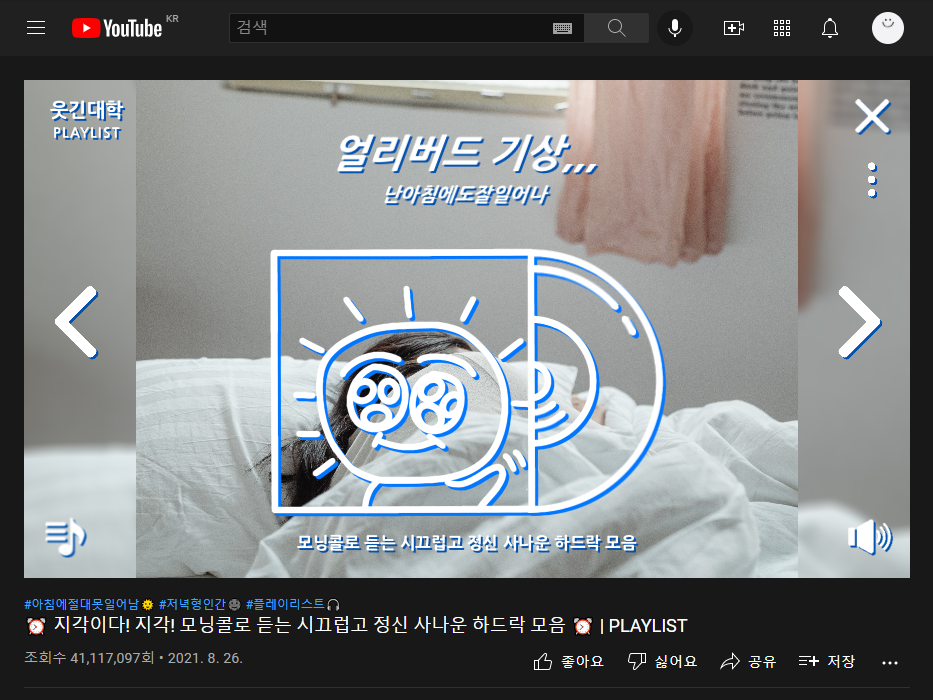Focus the 검색 search field
Image resolution: width=933 pixels, height=700 pixels.
(392, 28)
